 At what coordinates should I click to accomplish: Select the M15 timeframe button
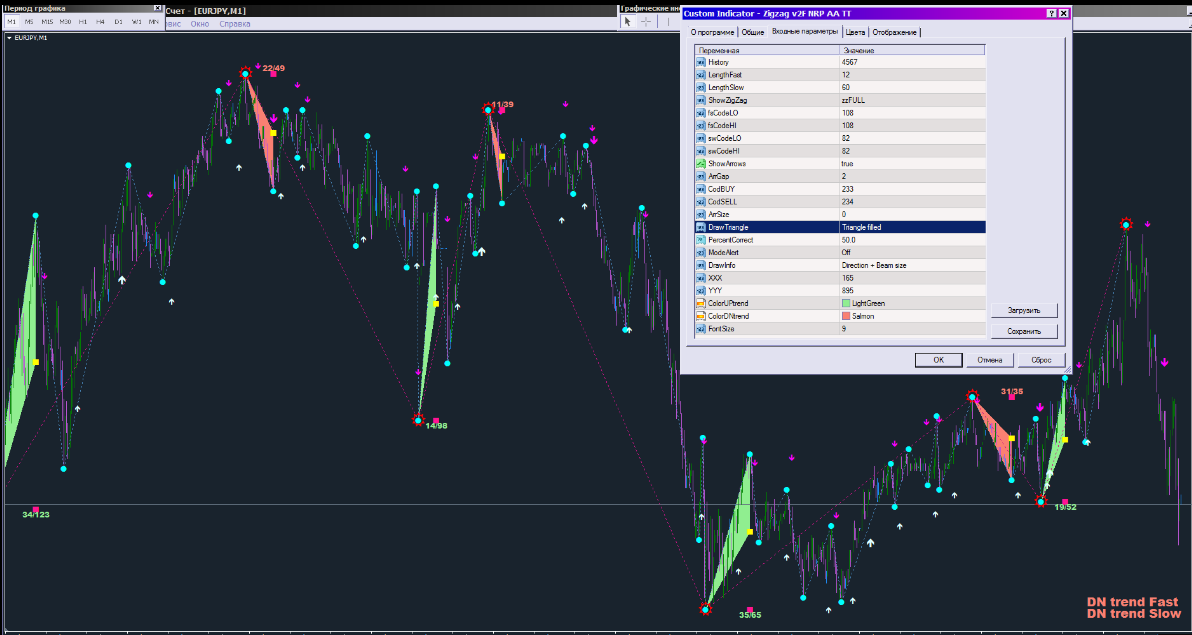tap(47, 21)
